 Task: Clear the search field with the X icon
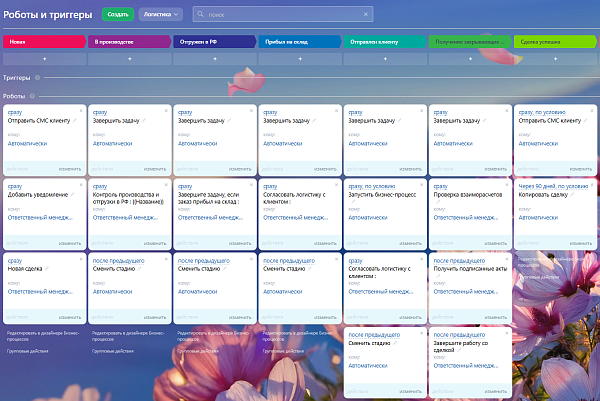click(x=366, y=14)
